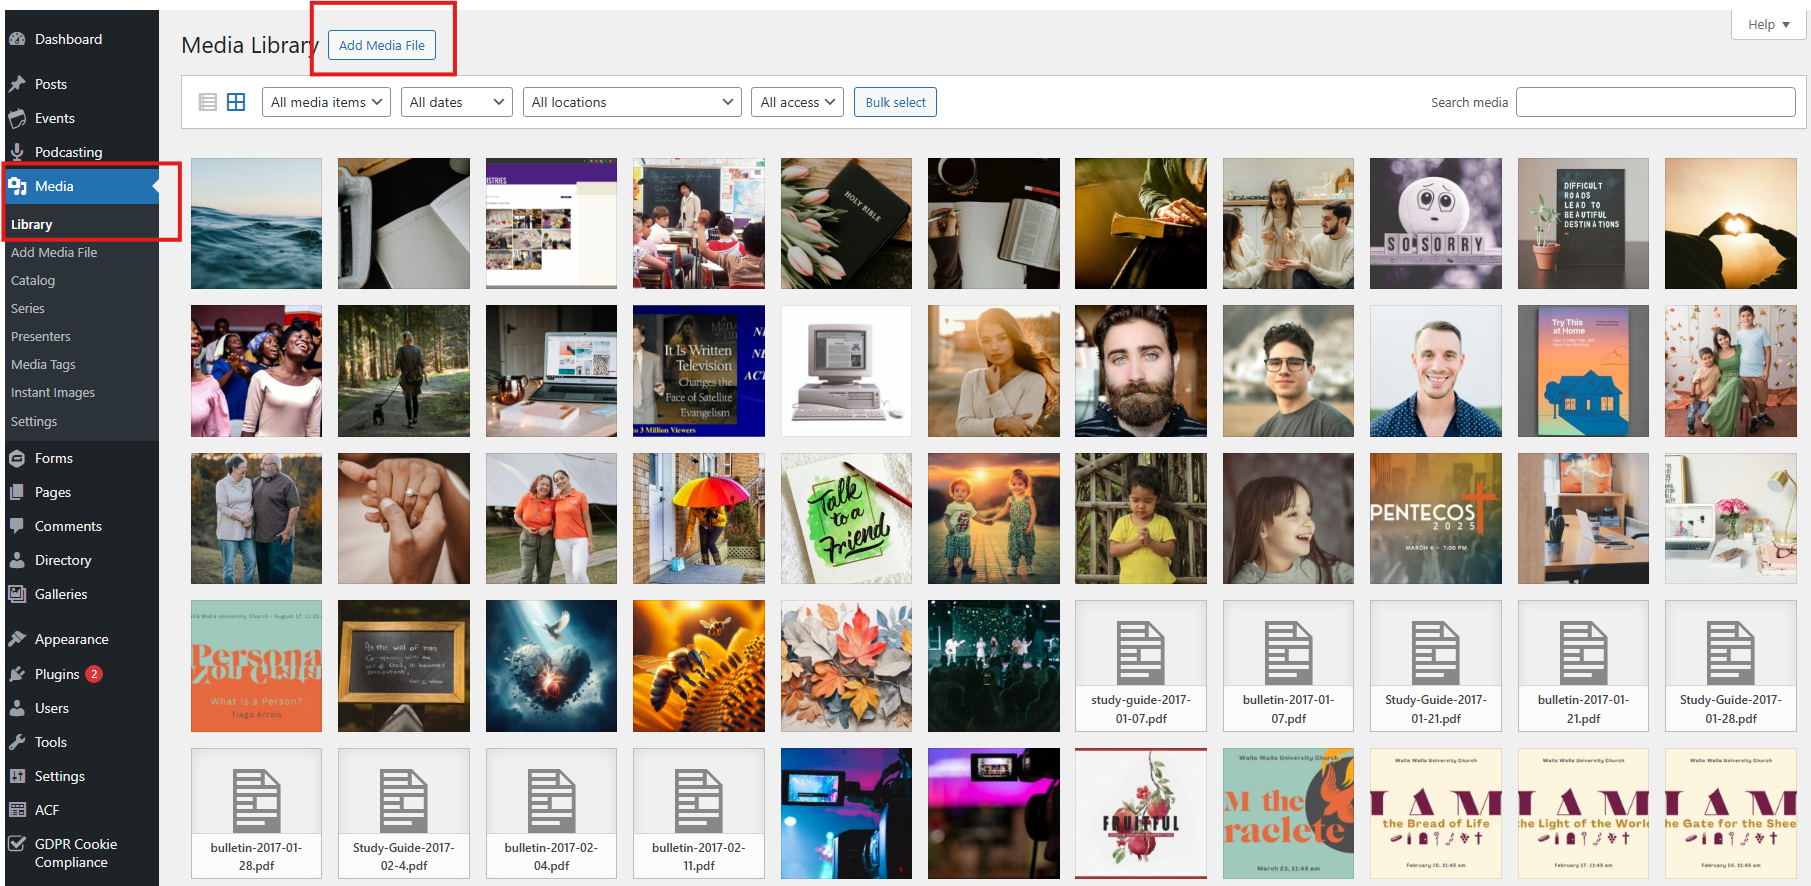Click the Comments bubble icon
Image resolution: width=1811 pixels, height=886 pixels.
coord(17,526)
